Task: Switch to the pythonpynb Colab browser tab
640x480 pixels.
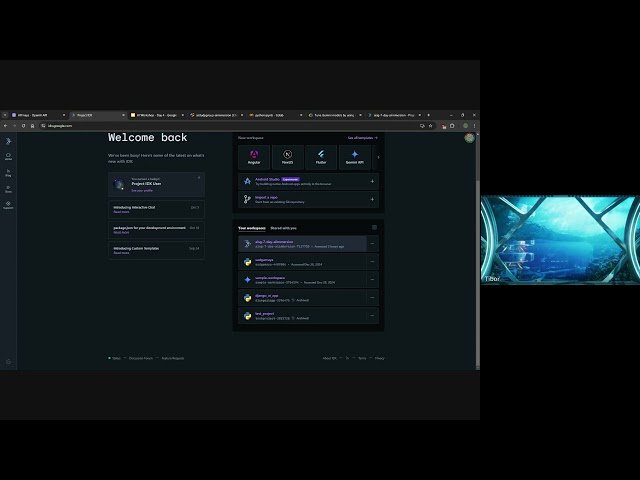Action: 276,115
